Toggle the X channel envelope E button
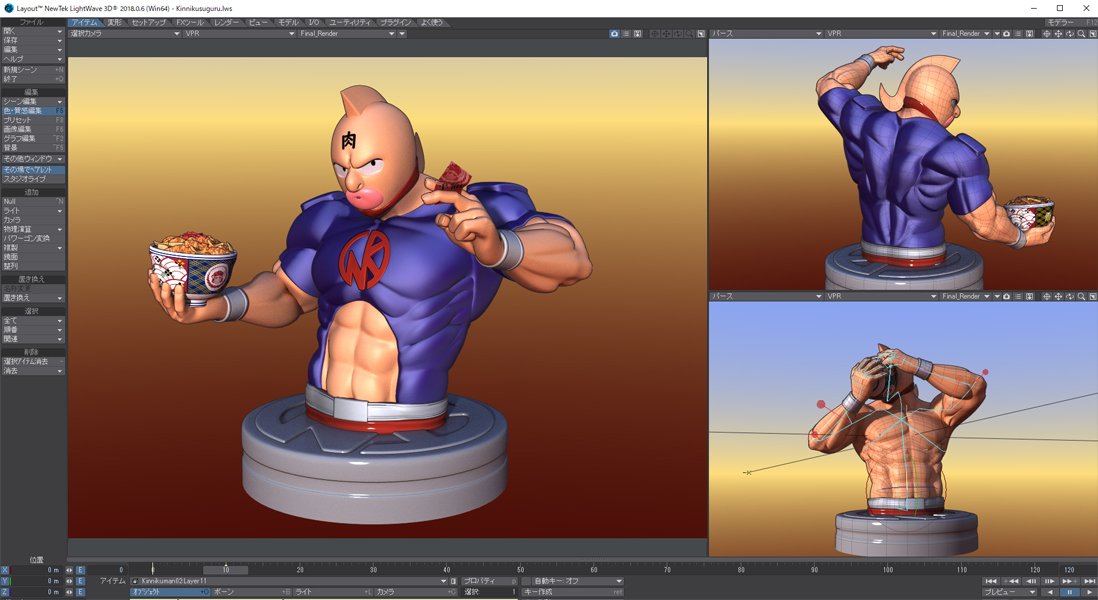Screen dimensions: 1098x600 [80, 570]
